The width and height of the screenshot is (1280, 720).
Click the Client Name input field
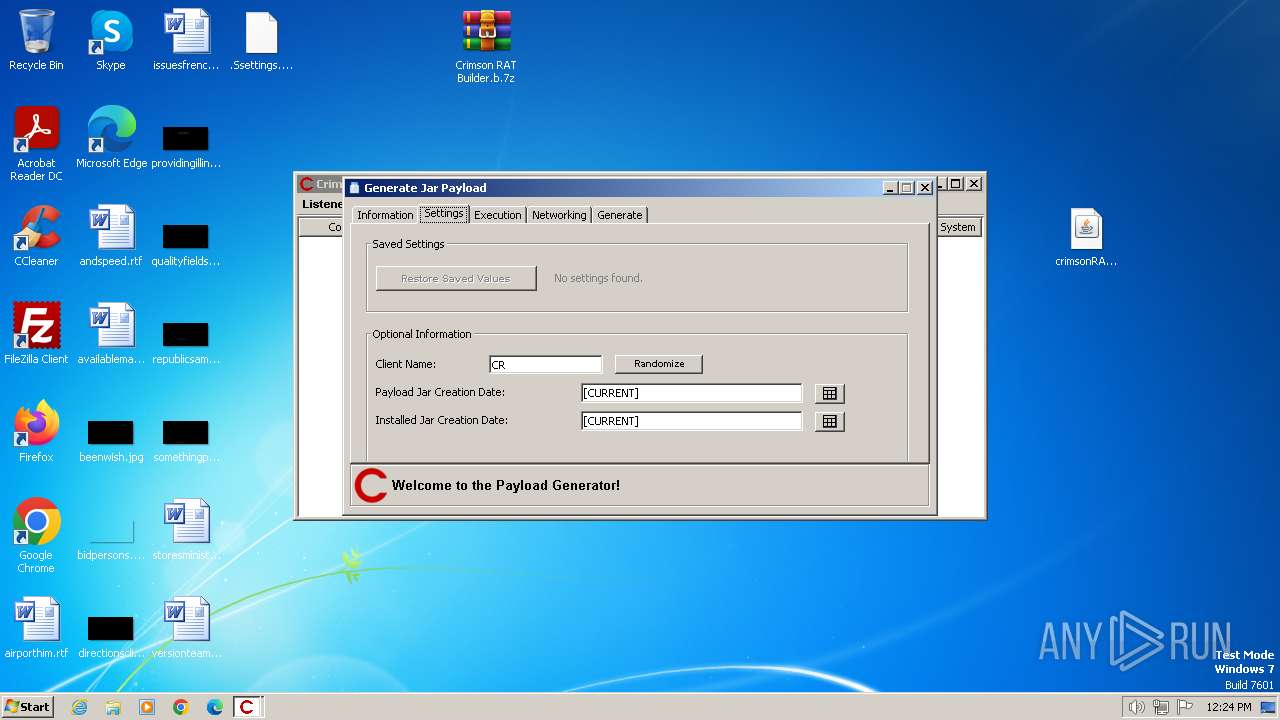coord(546,365)
